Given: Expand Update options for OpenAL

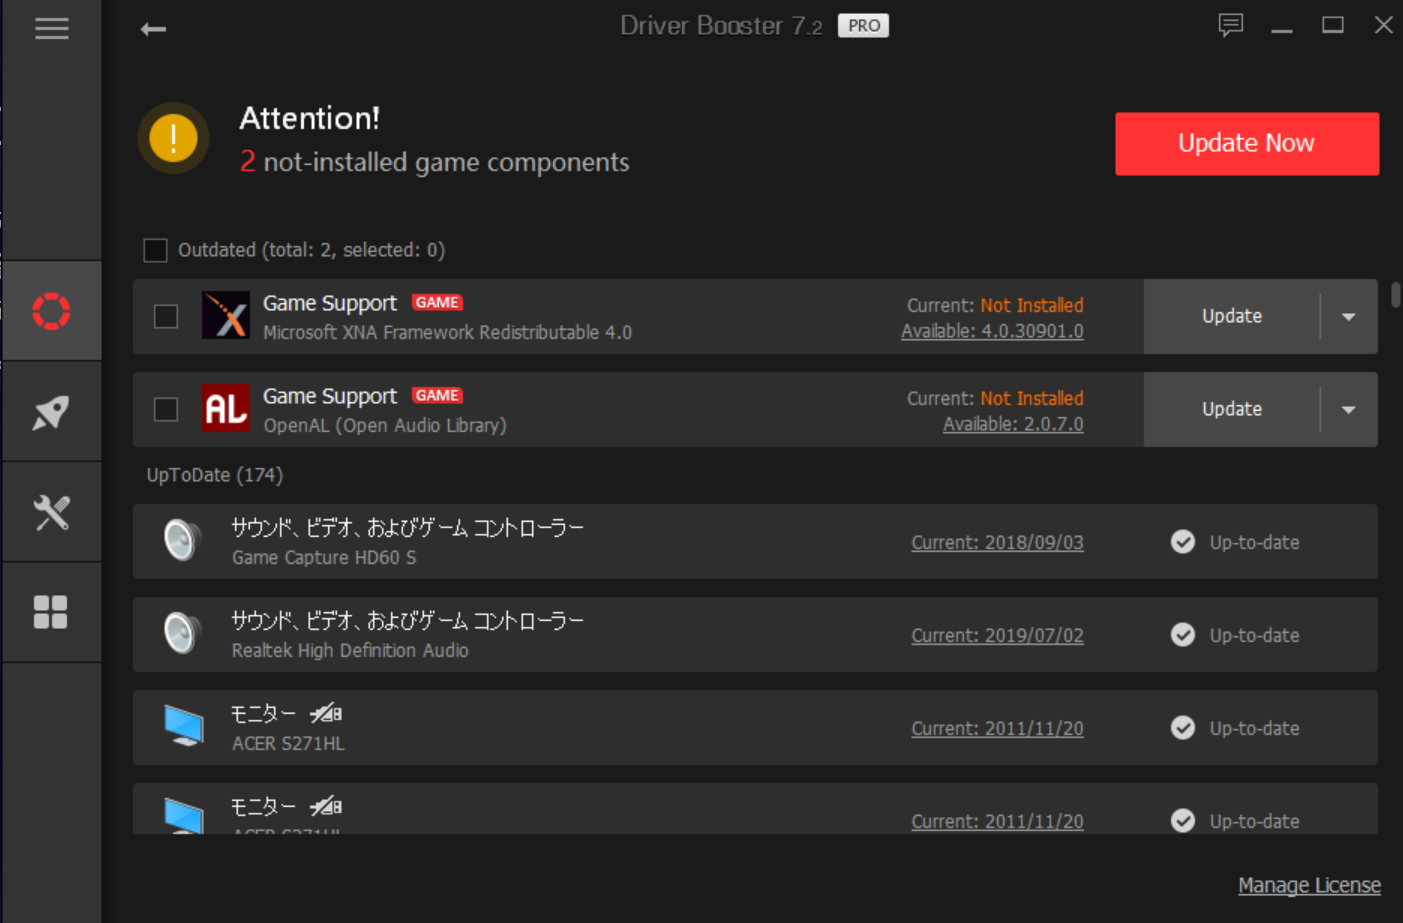Looking at the screenshot, I should tap(1349, 410).
